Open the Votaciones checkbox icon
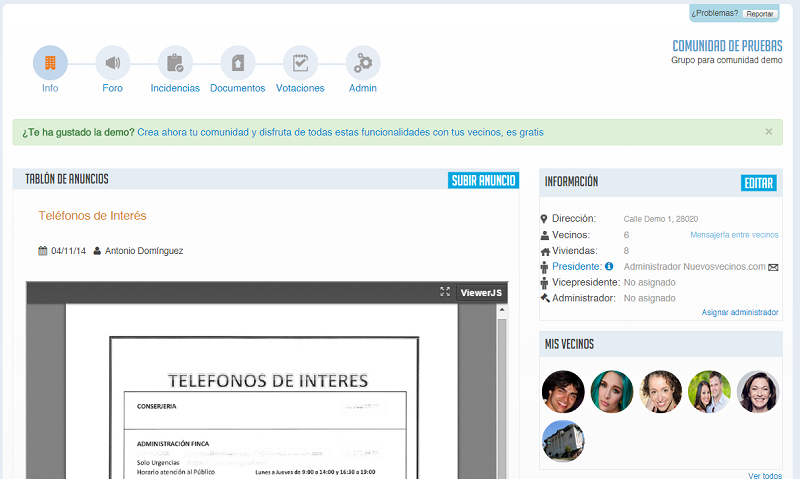The width and height of the screenshot is (800, 479). tap(300, 63)
